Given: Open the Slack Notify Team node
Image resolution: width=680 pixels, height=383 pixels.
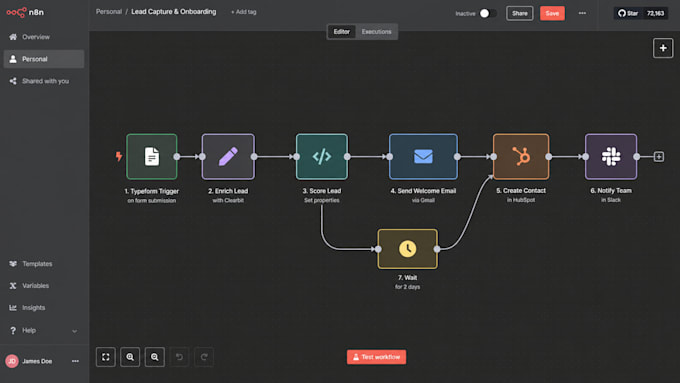Looking at the screenshot, I should [x=611, y=157].
